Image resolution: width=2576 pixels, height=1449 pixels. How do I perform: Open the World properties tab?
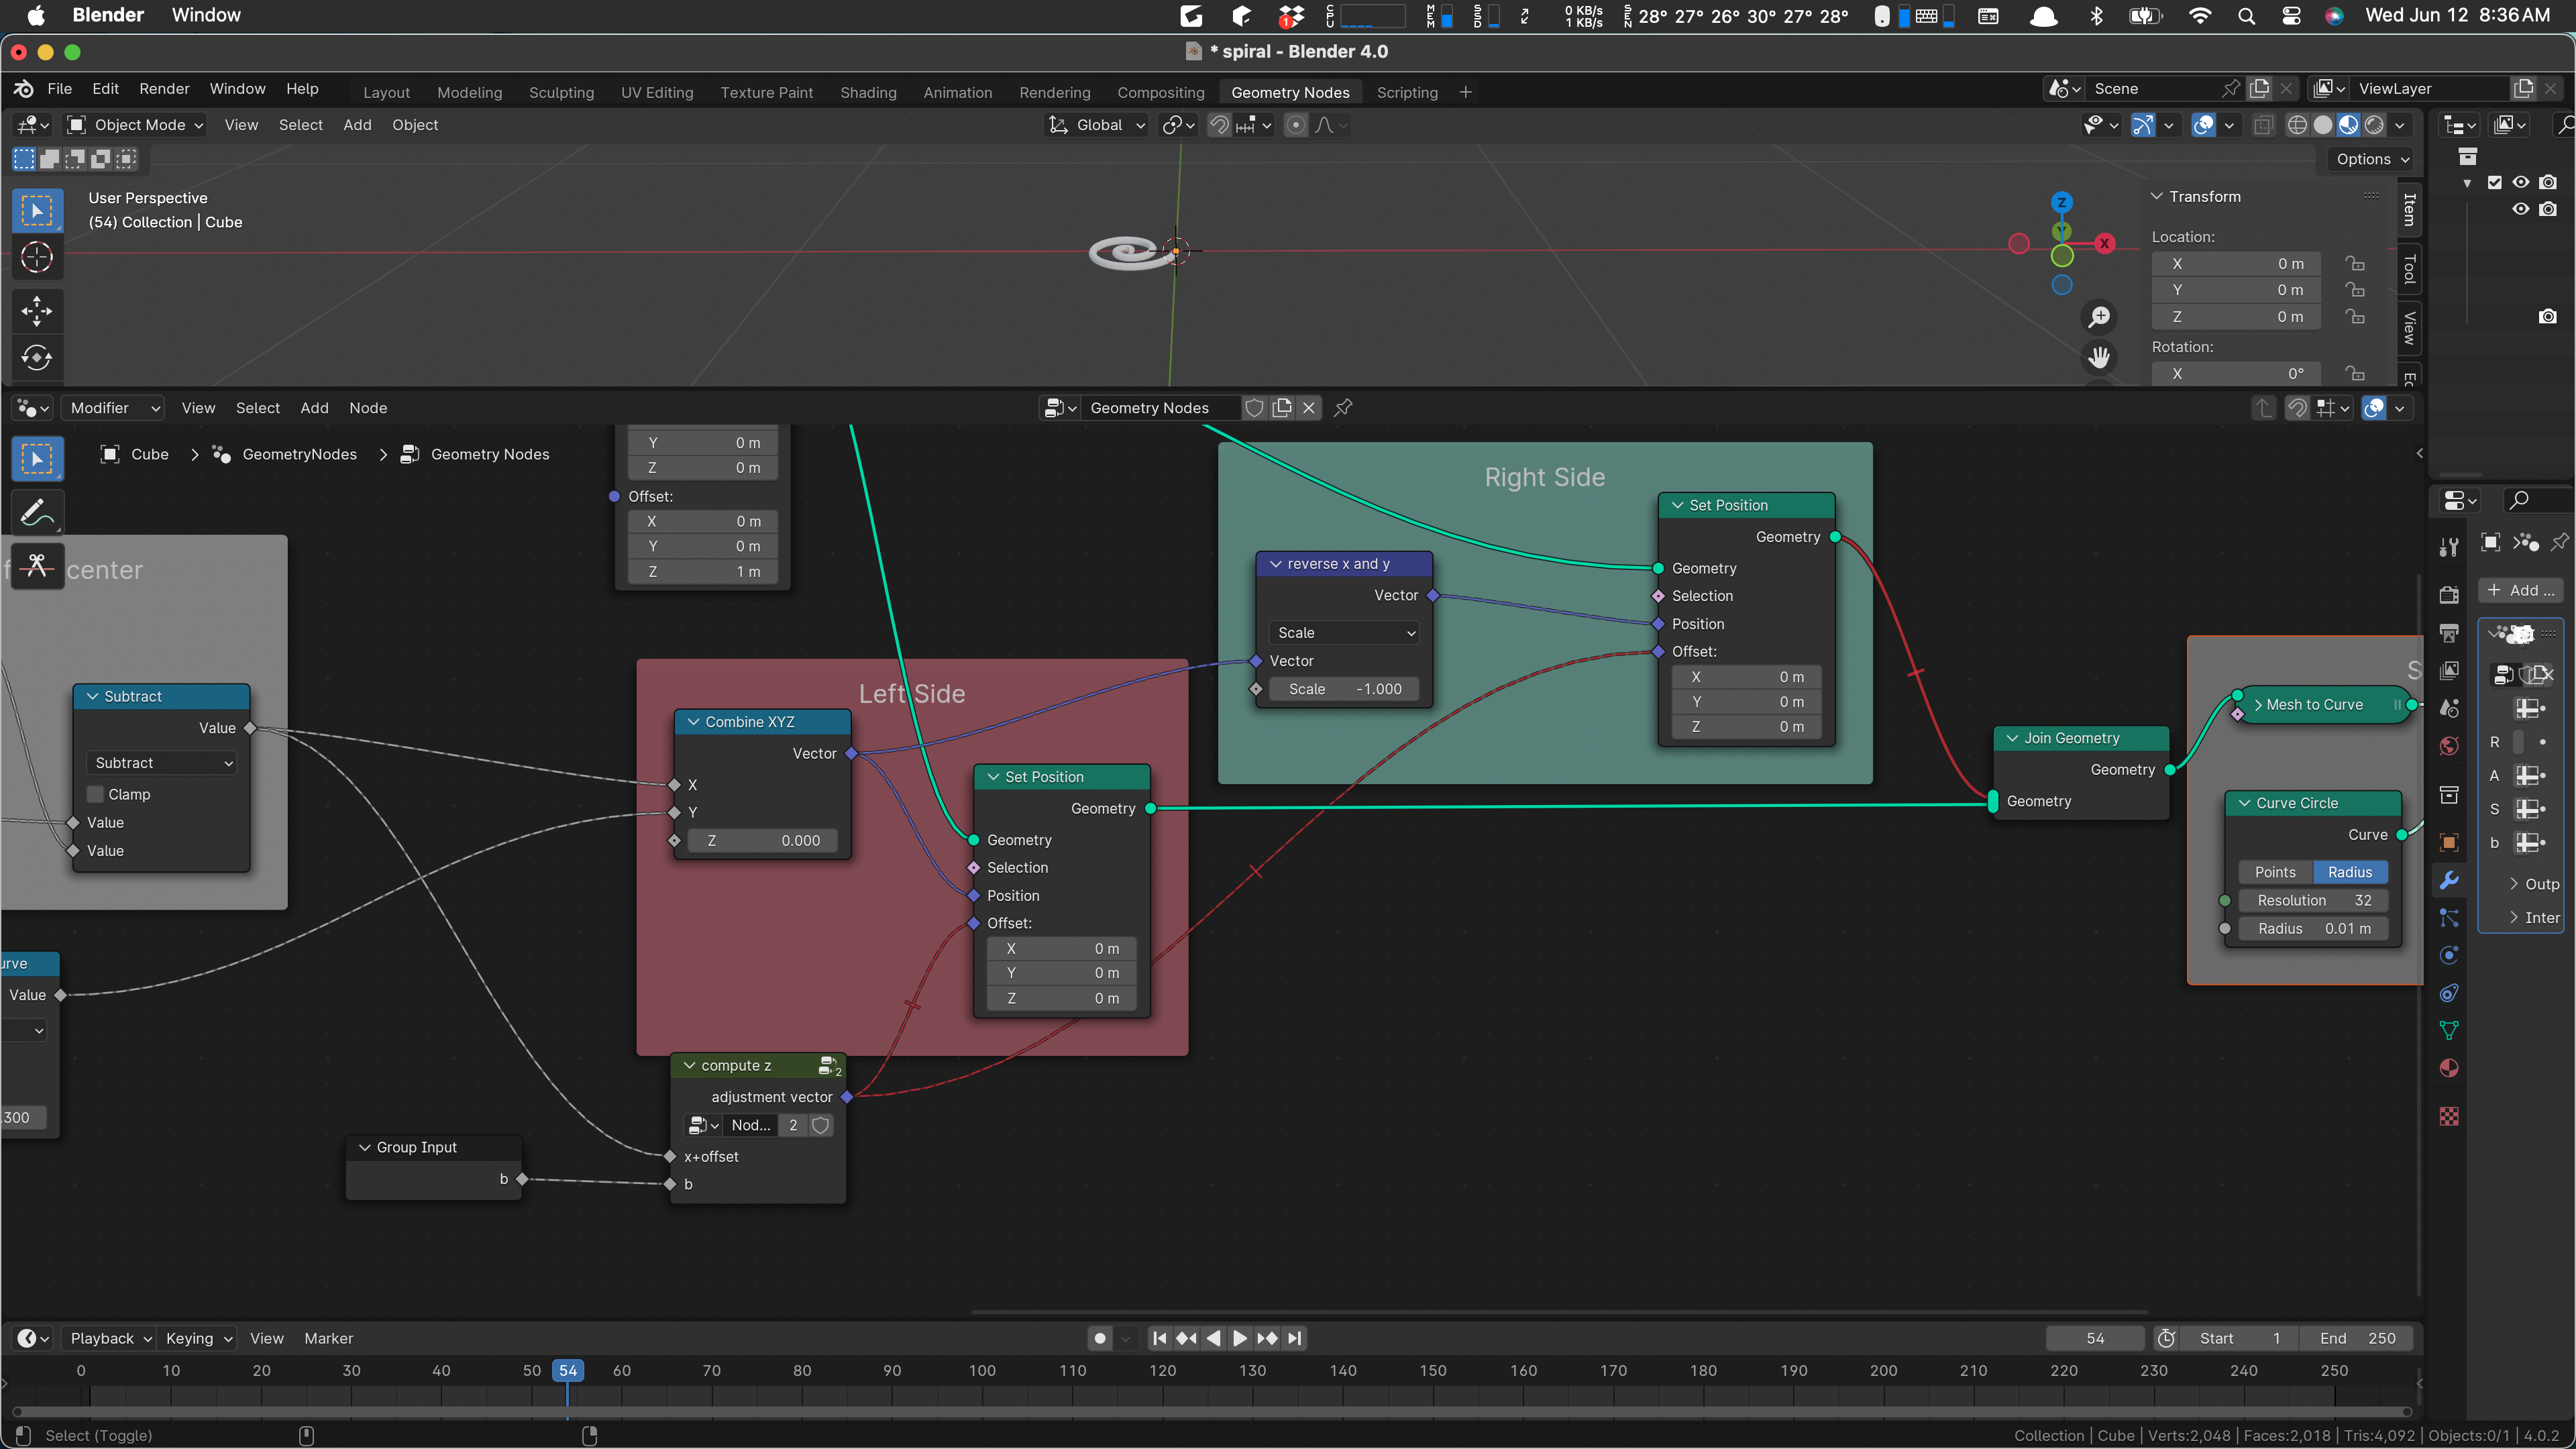(2449, 746)
